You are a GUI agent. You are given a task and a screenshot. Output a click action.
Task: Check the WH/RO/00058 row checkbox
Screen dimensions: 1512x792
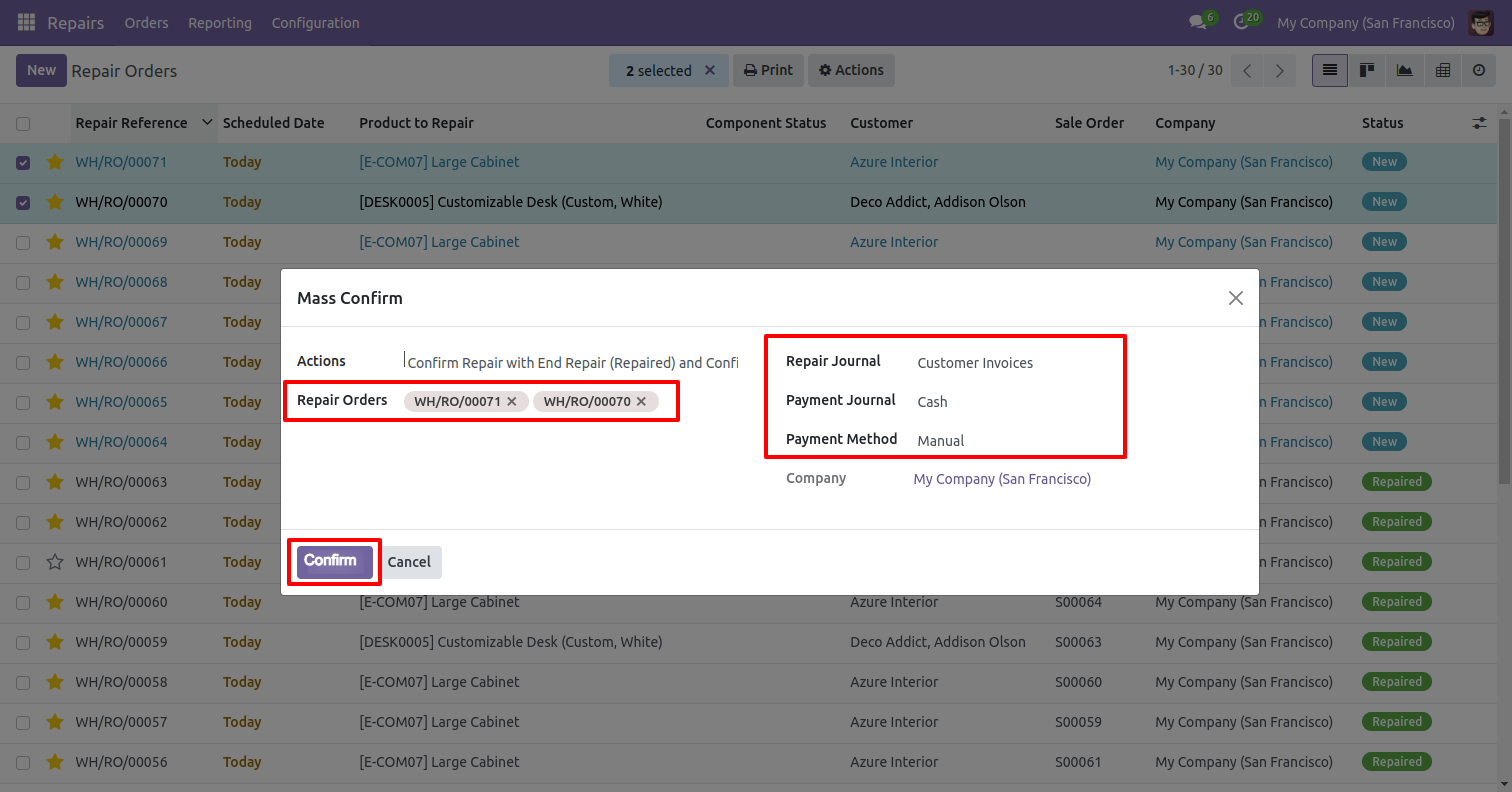pos(23,683)
